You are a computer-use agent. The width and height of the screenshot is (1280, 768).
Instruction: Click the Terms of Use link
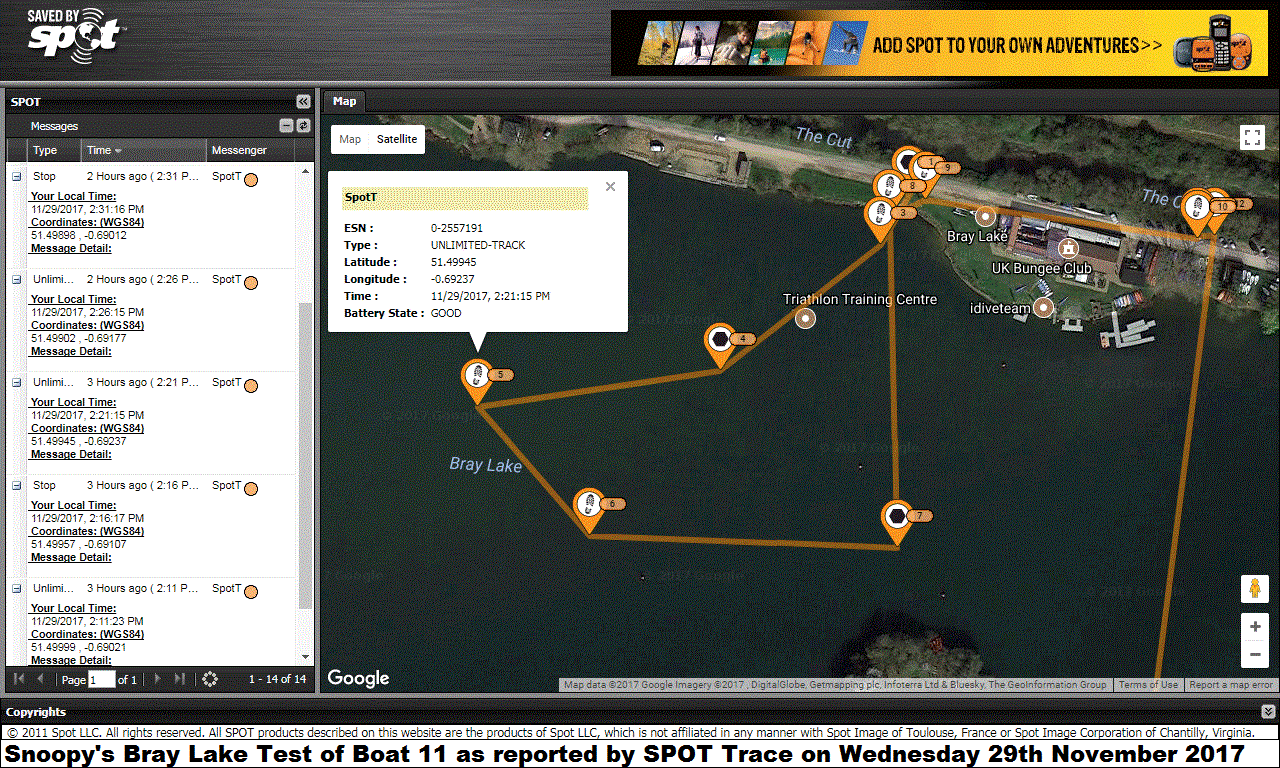(1148, 685)
